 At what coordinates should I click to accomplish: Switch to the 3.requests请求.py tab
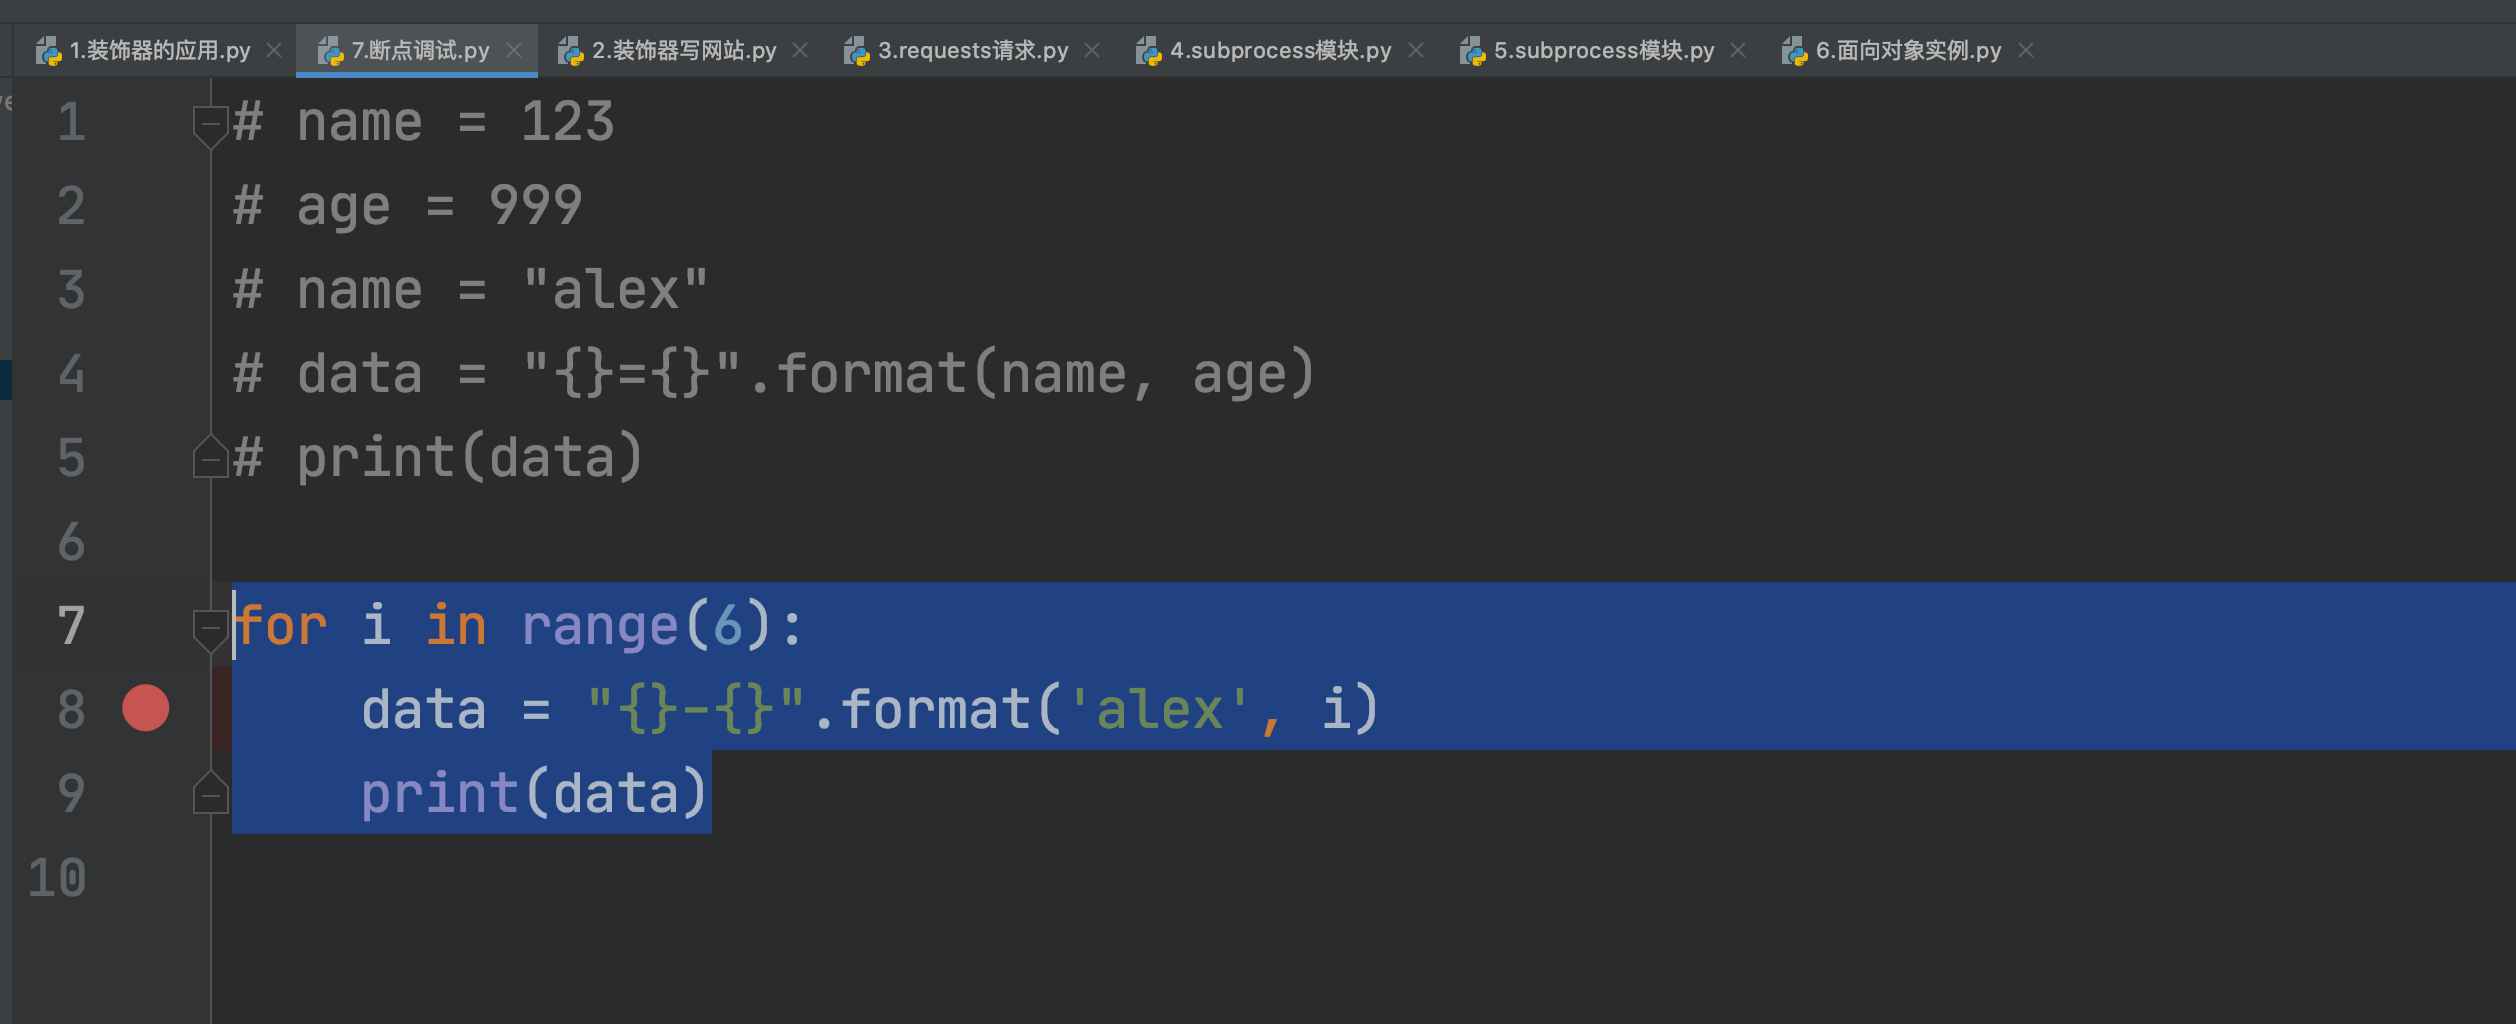tap(973, 50)
